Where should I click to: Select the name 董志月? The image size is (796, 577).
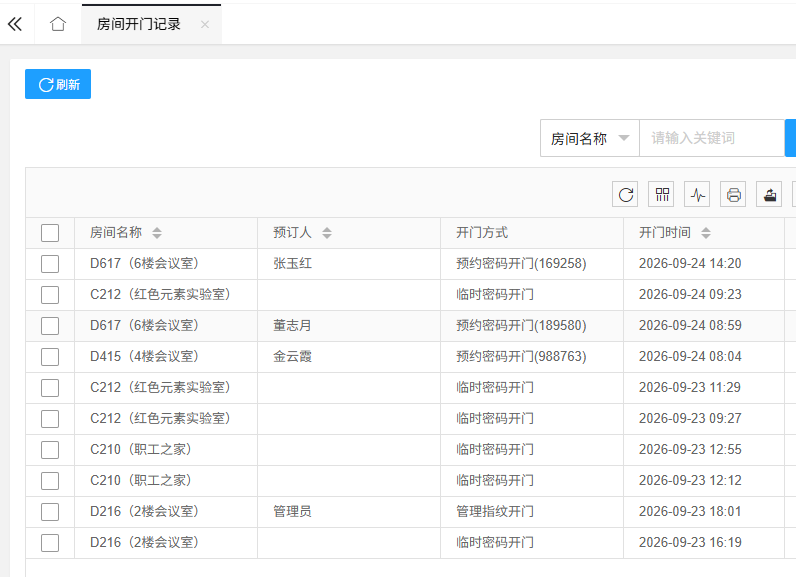tap(292, 325)
